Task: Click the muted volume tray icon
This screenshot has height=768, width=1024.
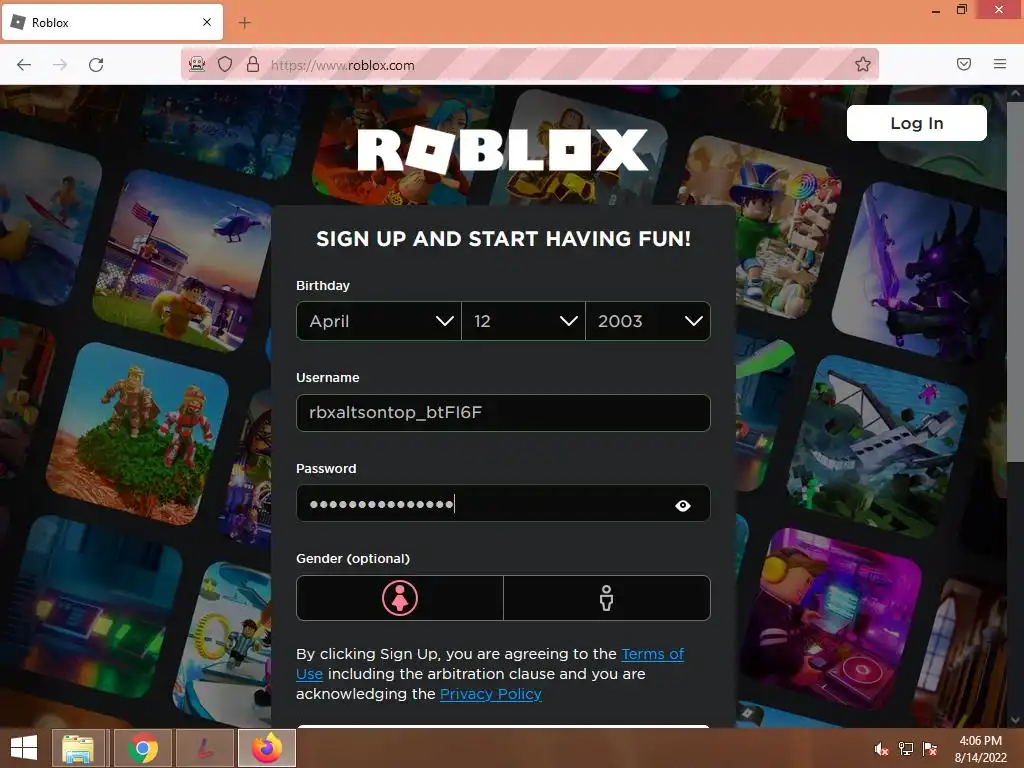Action: pyautogui.click(x=882, y=749)
